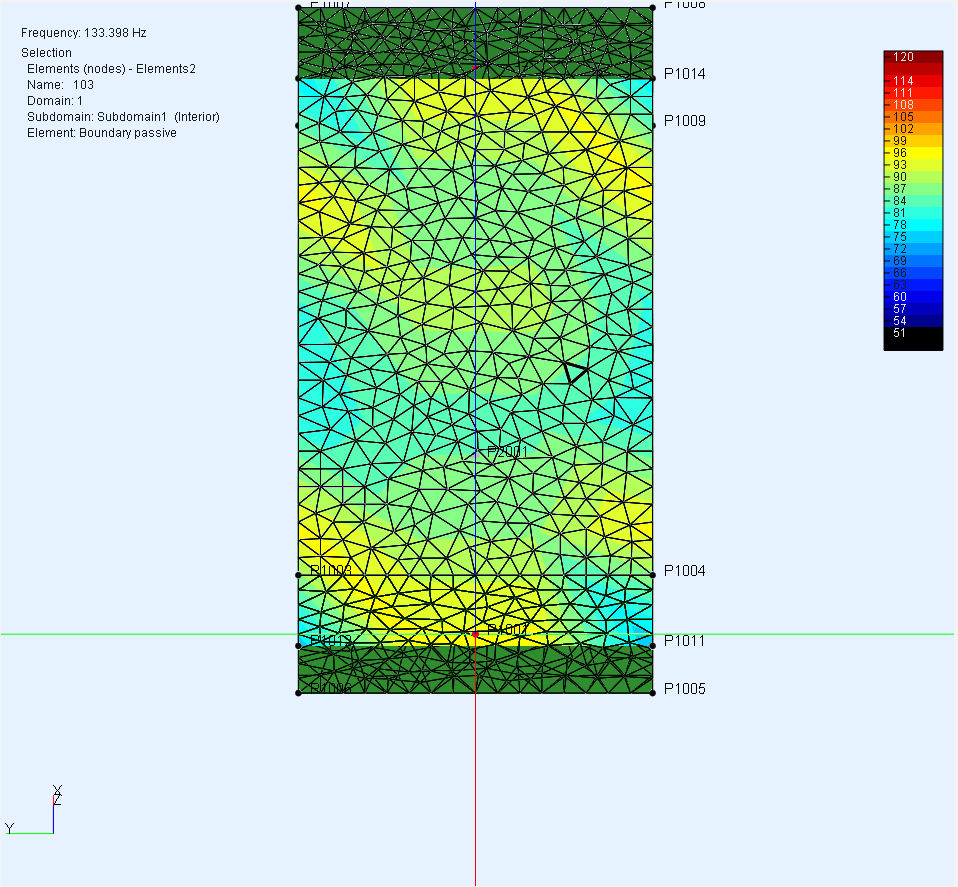Viewport: 958px width, 887px height.
Task: Click the P1004 point label
Action: point(685,571)
